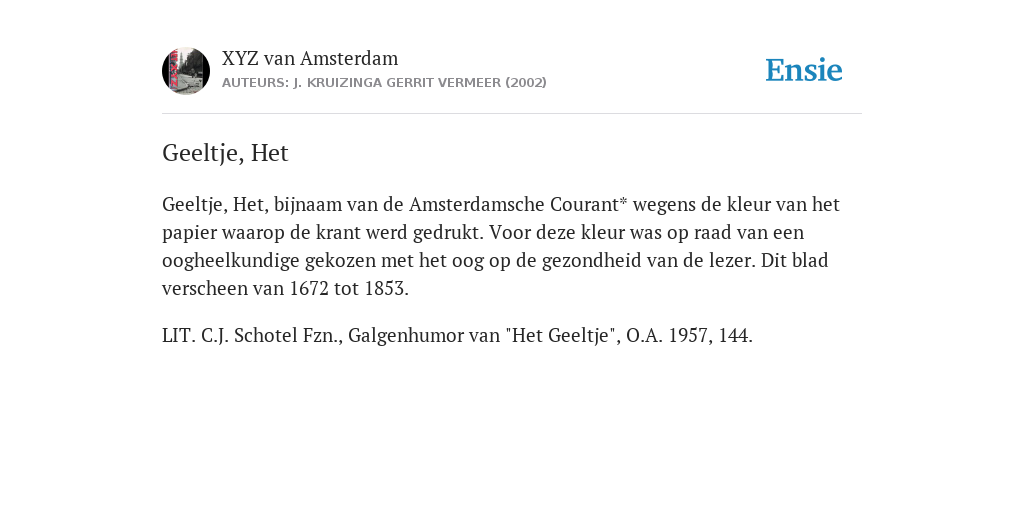Viewport: 1024px width, 512px height.
Task: Click the year 1672 in the text
Action: point(309,289)
